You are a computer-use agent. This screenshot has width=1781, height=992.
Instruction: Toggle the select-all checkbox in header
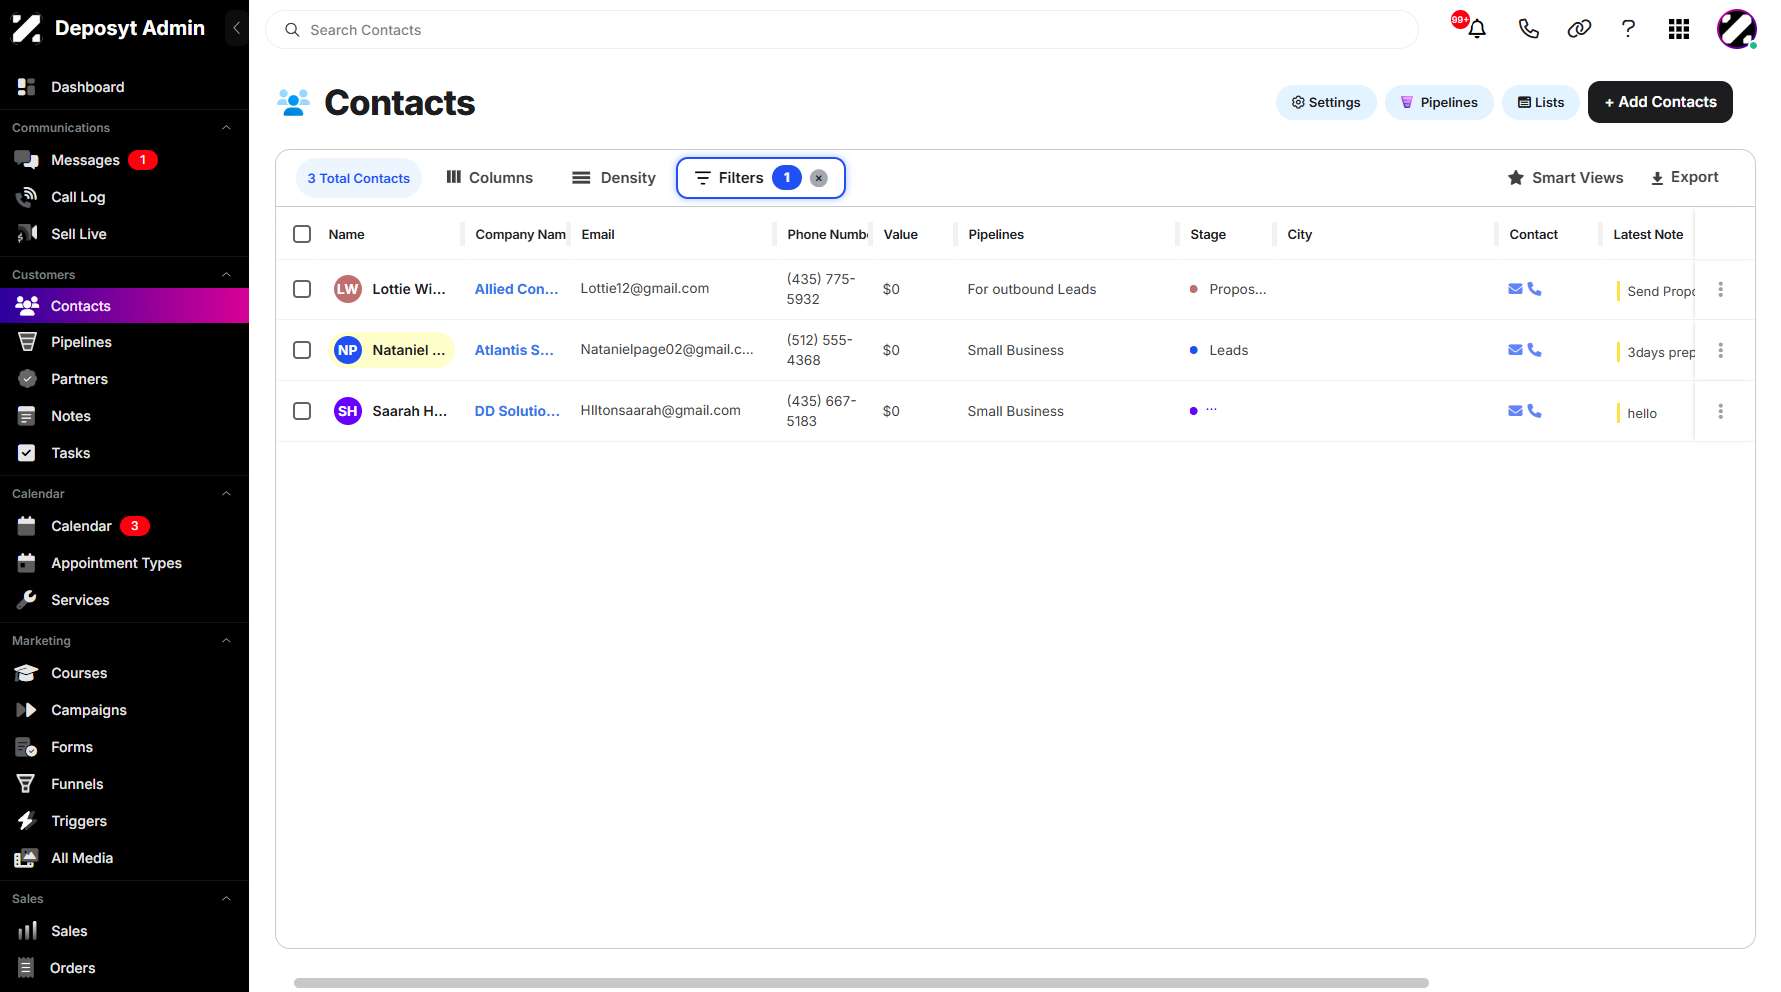click(x=302, y=234)
